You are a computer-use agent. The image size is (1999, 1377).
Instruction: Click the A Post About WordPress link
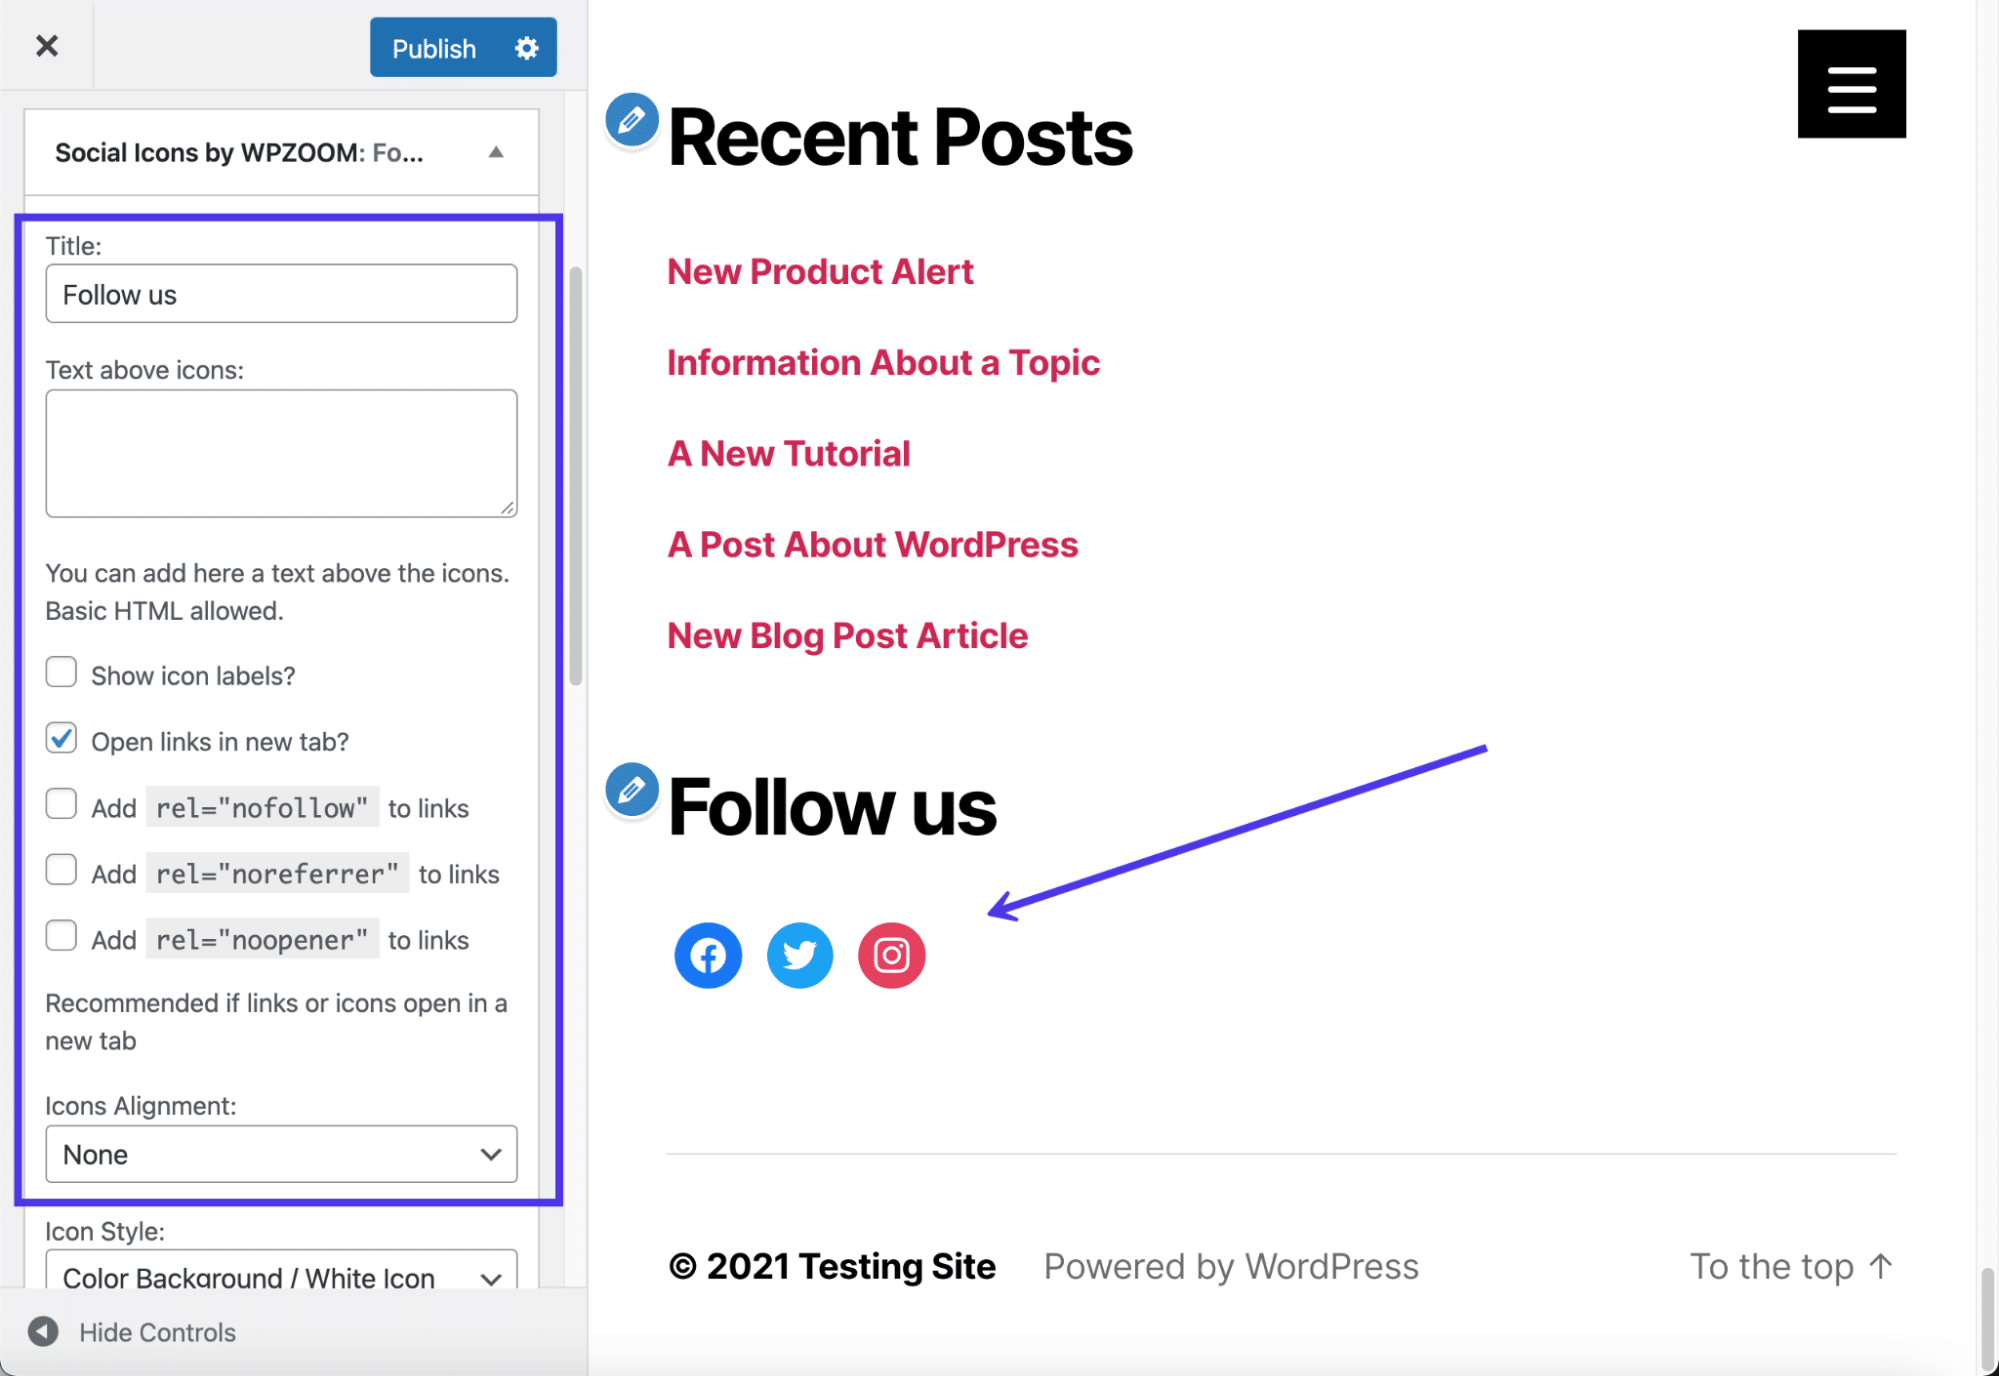tap(872, 544)
